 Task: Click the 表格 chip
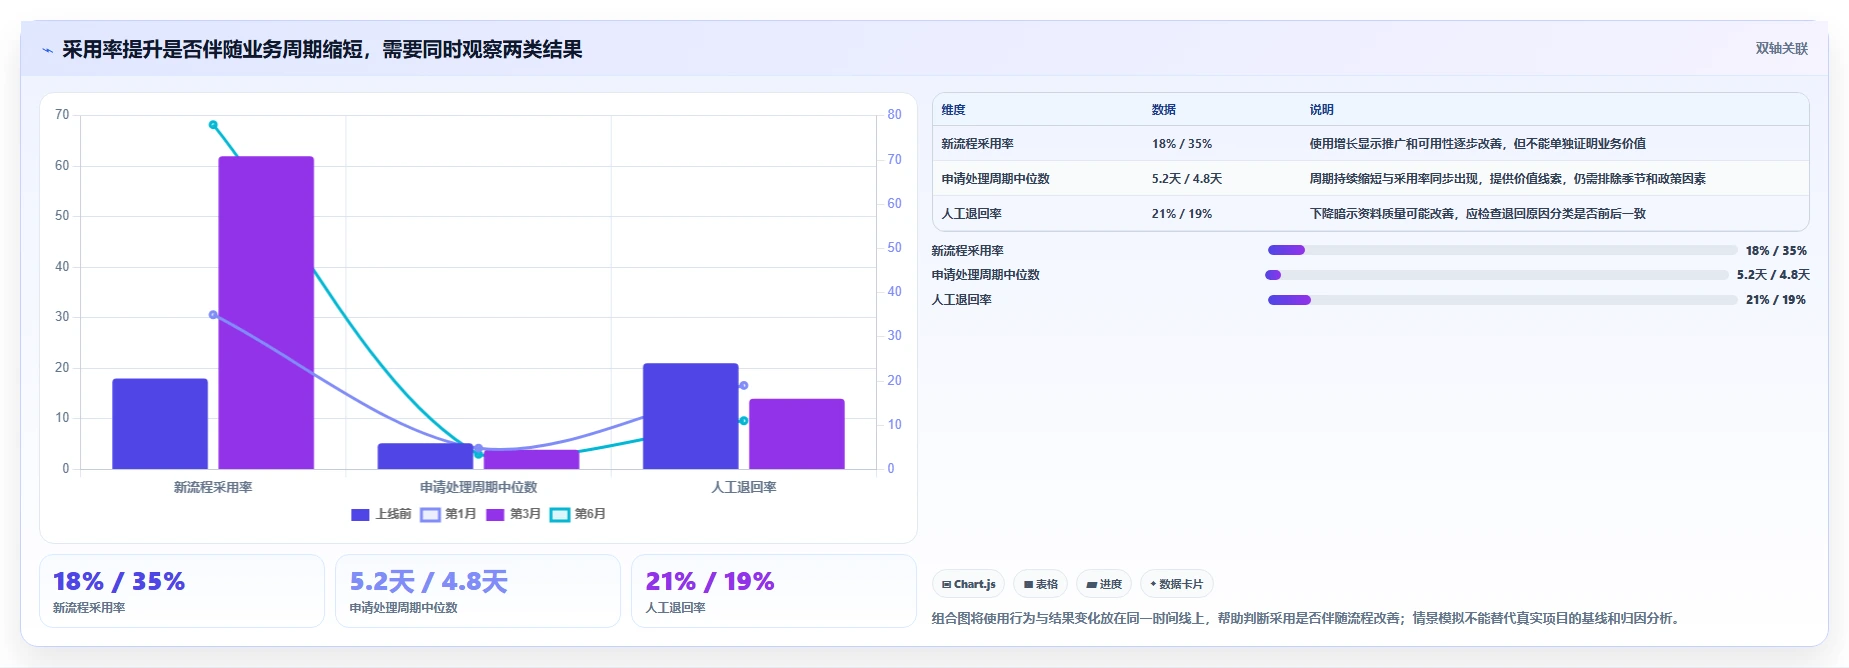pyautogui.click(x=1040, y=584)
